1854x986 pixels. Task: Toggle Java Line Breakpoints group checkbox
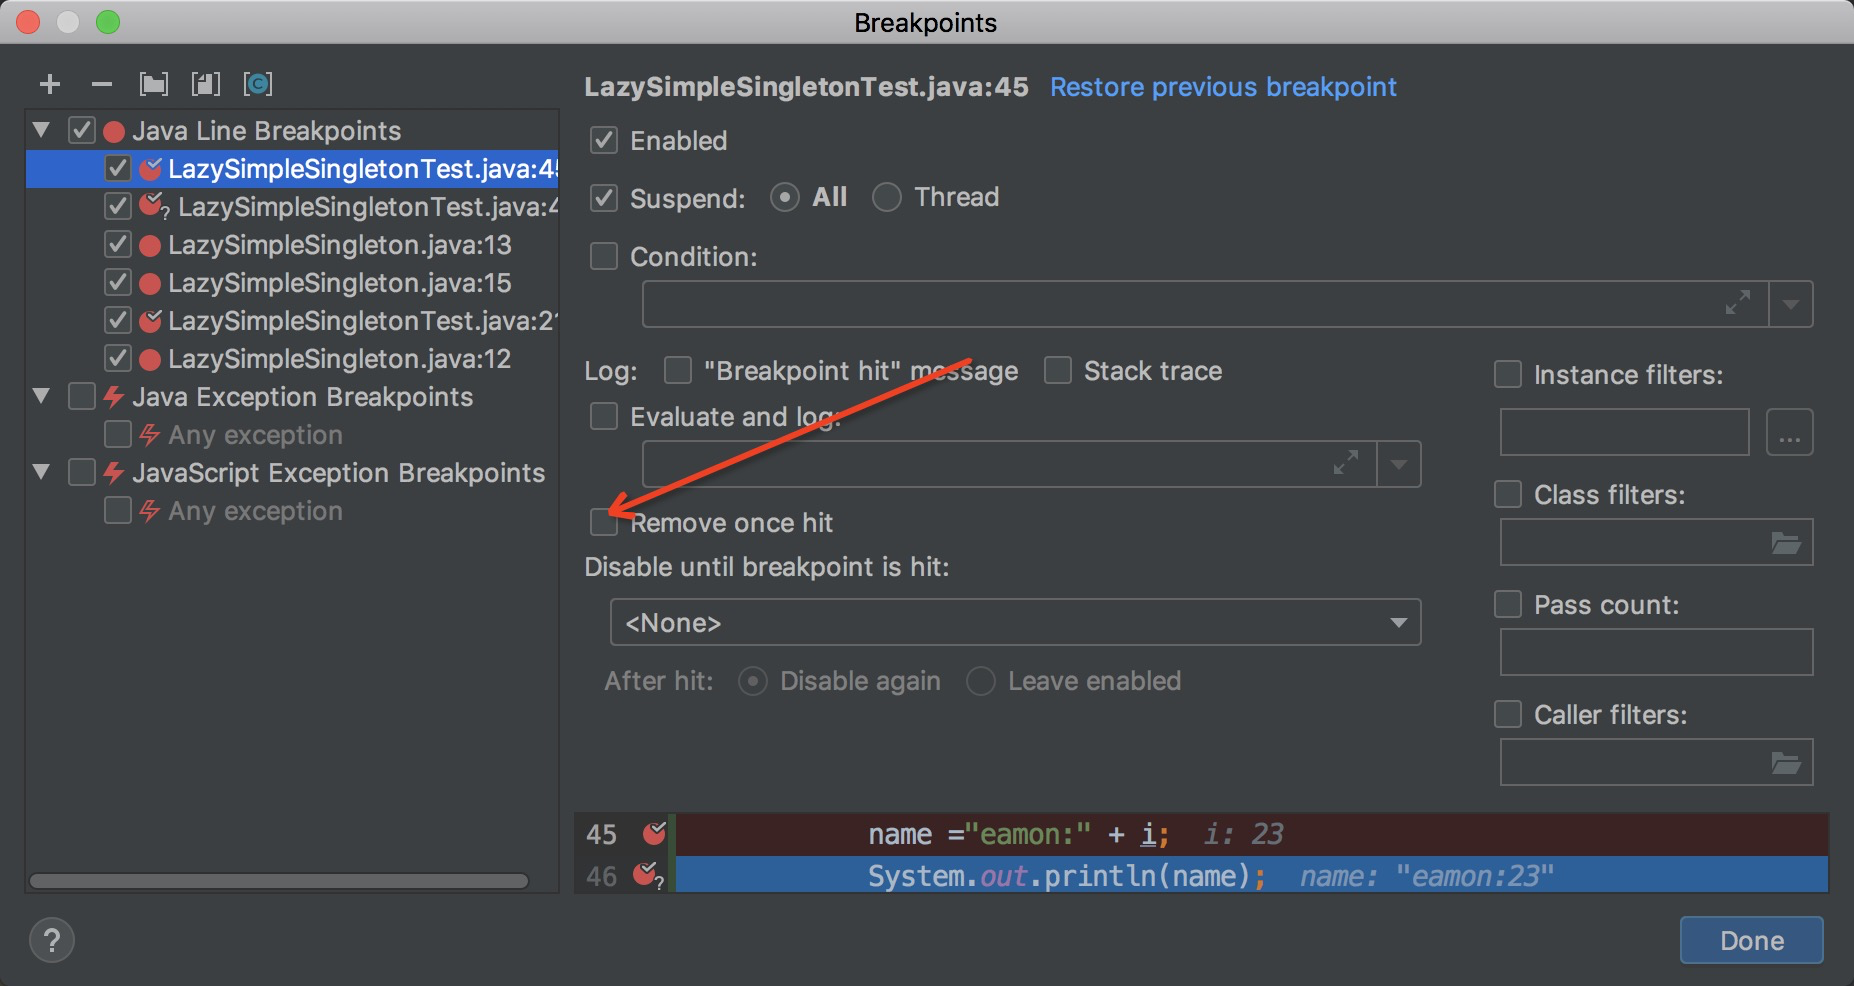(82, 131)
